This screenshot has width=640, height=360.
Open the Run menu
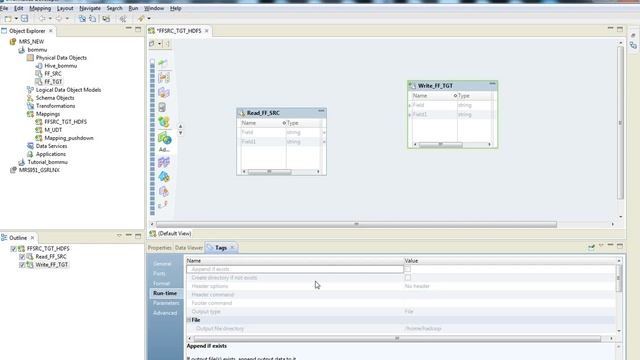(x=133, y=8)
